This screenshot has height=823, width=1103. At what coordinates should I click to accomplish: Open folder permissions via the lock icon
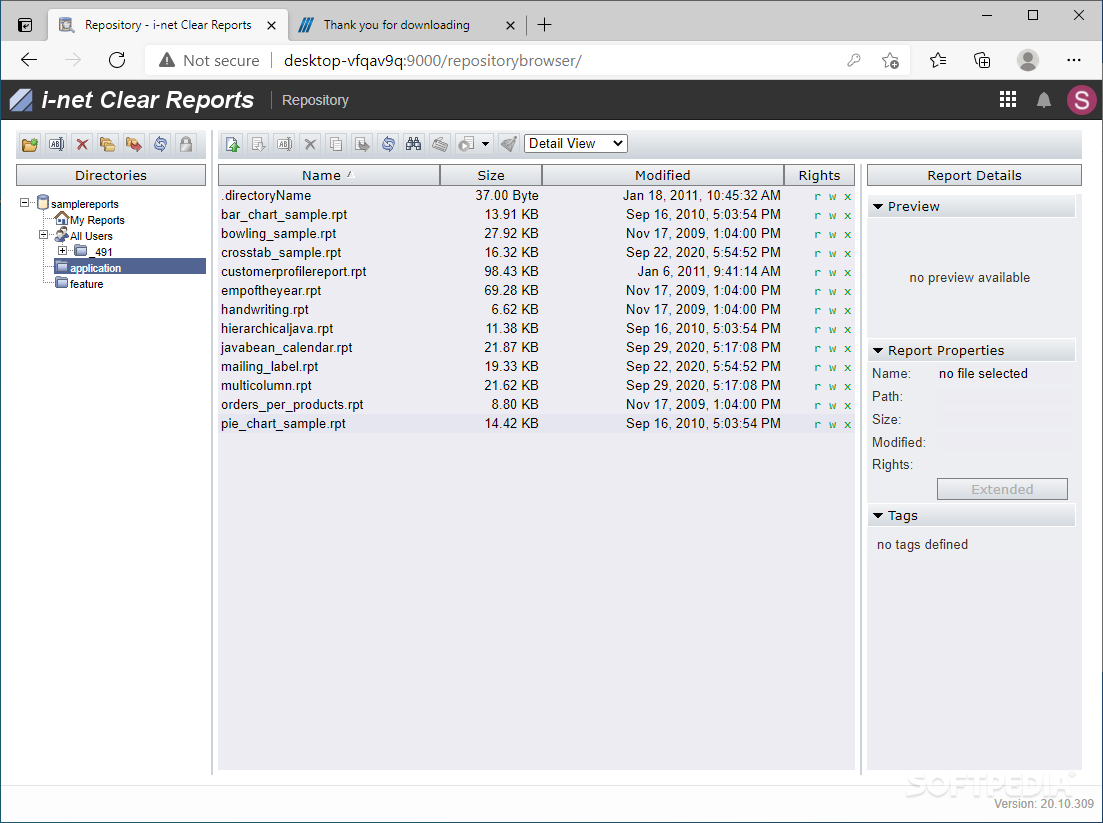click(186, 144)
